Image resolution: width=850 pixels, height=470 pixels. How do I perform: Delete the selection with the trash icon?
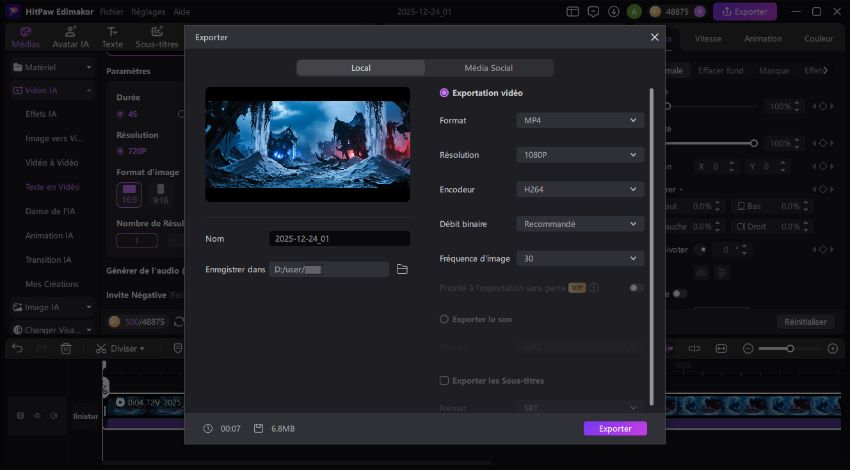click(66, 349)
